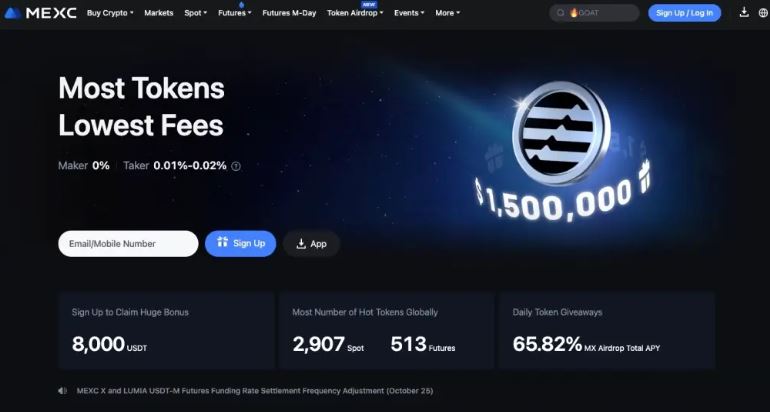Screen dimensions: 770x412
Task: Expand the Buy Crypto dropdown
Action: (x=110, y=13)
